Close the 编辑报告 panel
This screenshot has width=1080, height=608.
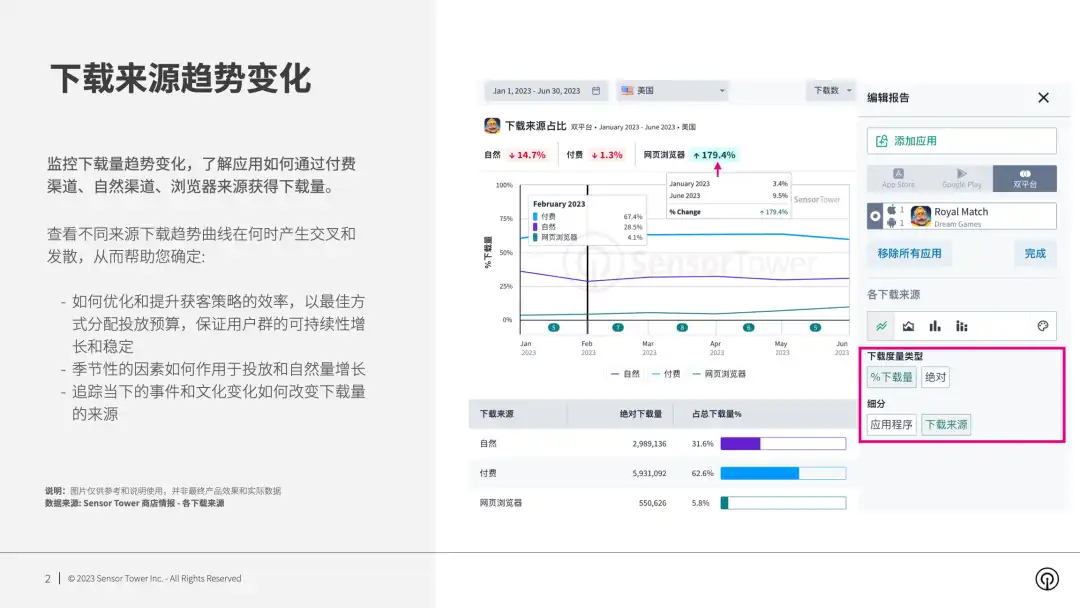pos(1043,98)
